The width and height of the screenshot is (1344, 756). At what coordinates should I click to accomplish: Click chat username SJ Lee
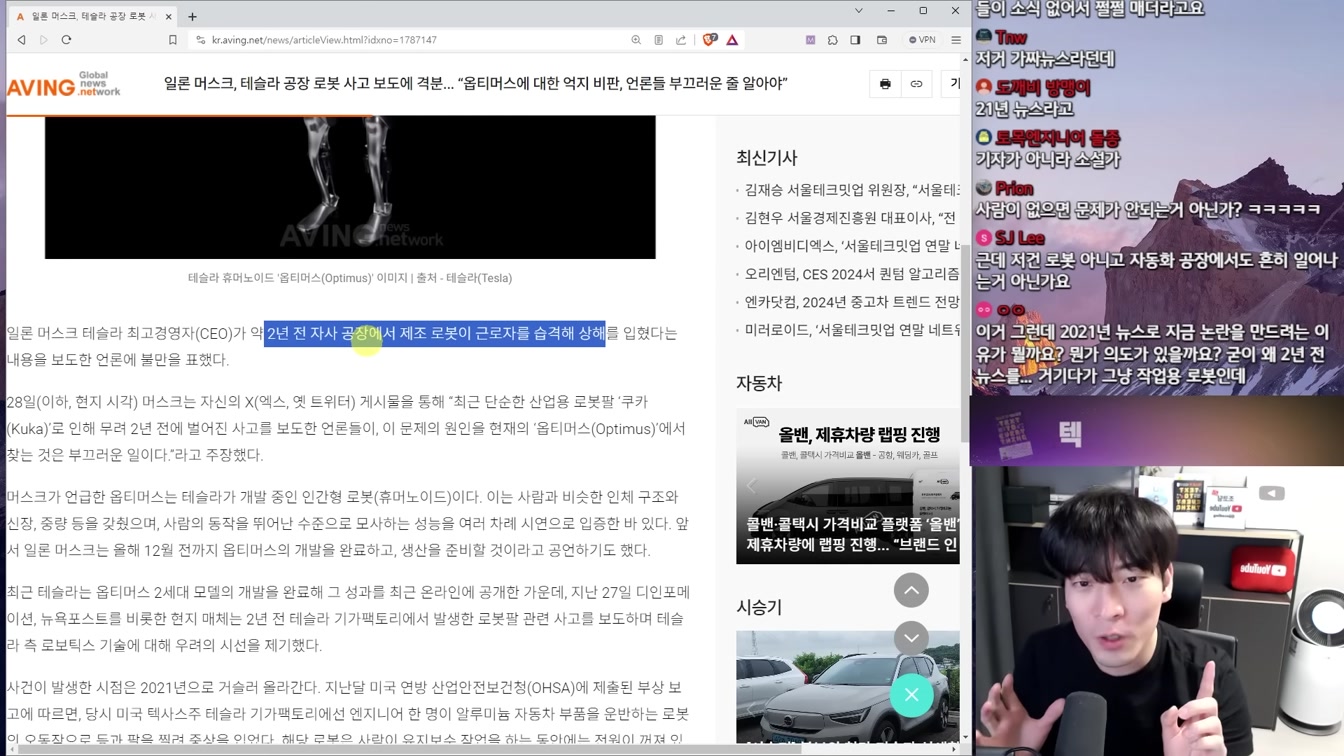coord(1020,238)
